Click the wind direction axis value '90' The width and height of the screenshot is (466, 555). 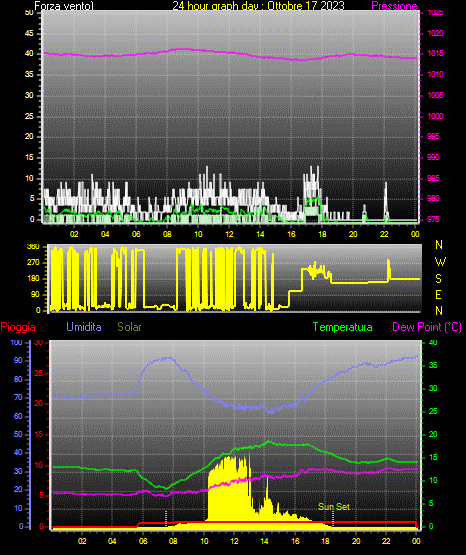tap(35, 294)
